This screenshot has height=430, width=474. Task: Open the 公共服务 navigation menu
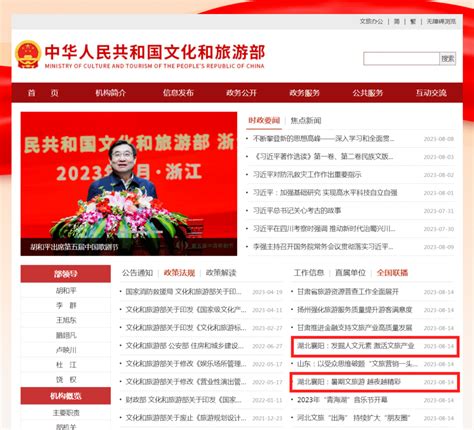(368, 93)
